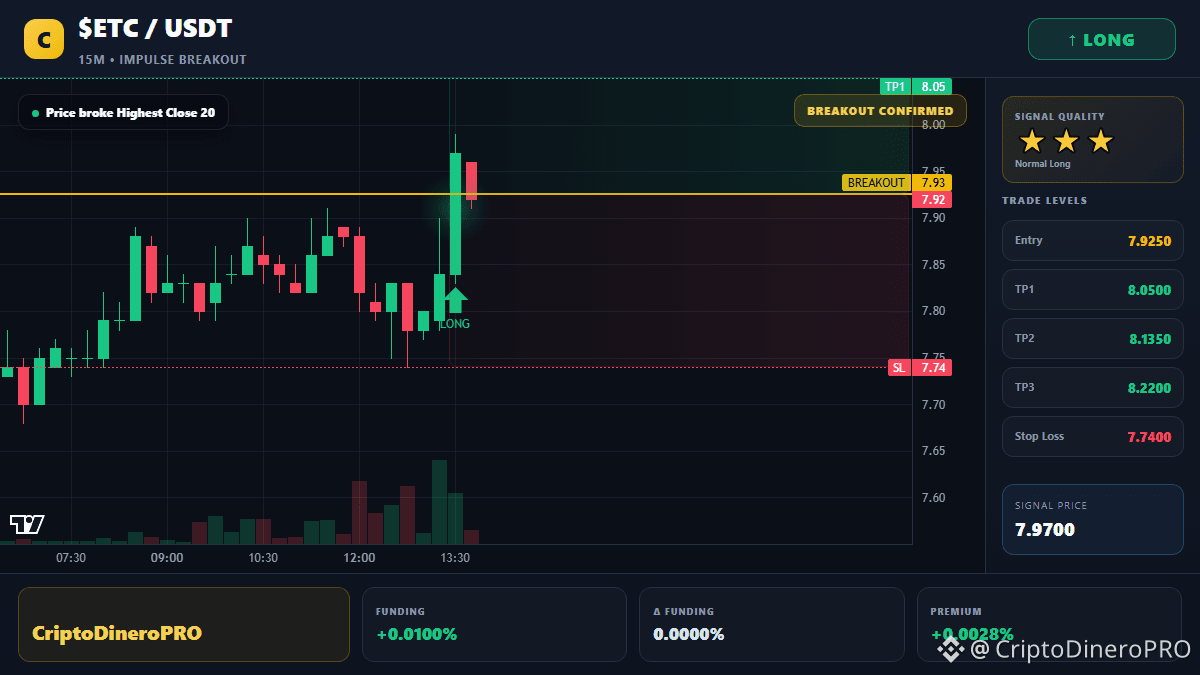Viewport: 1200px width, 675px height.
Task: Click the 09:00 time axis label
Action: pos(167,558)
